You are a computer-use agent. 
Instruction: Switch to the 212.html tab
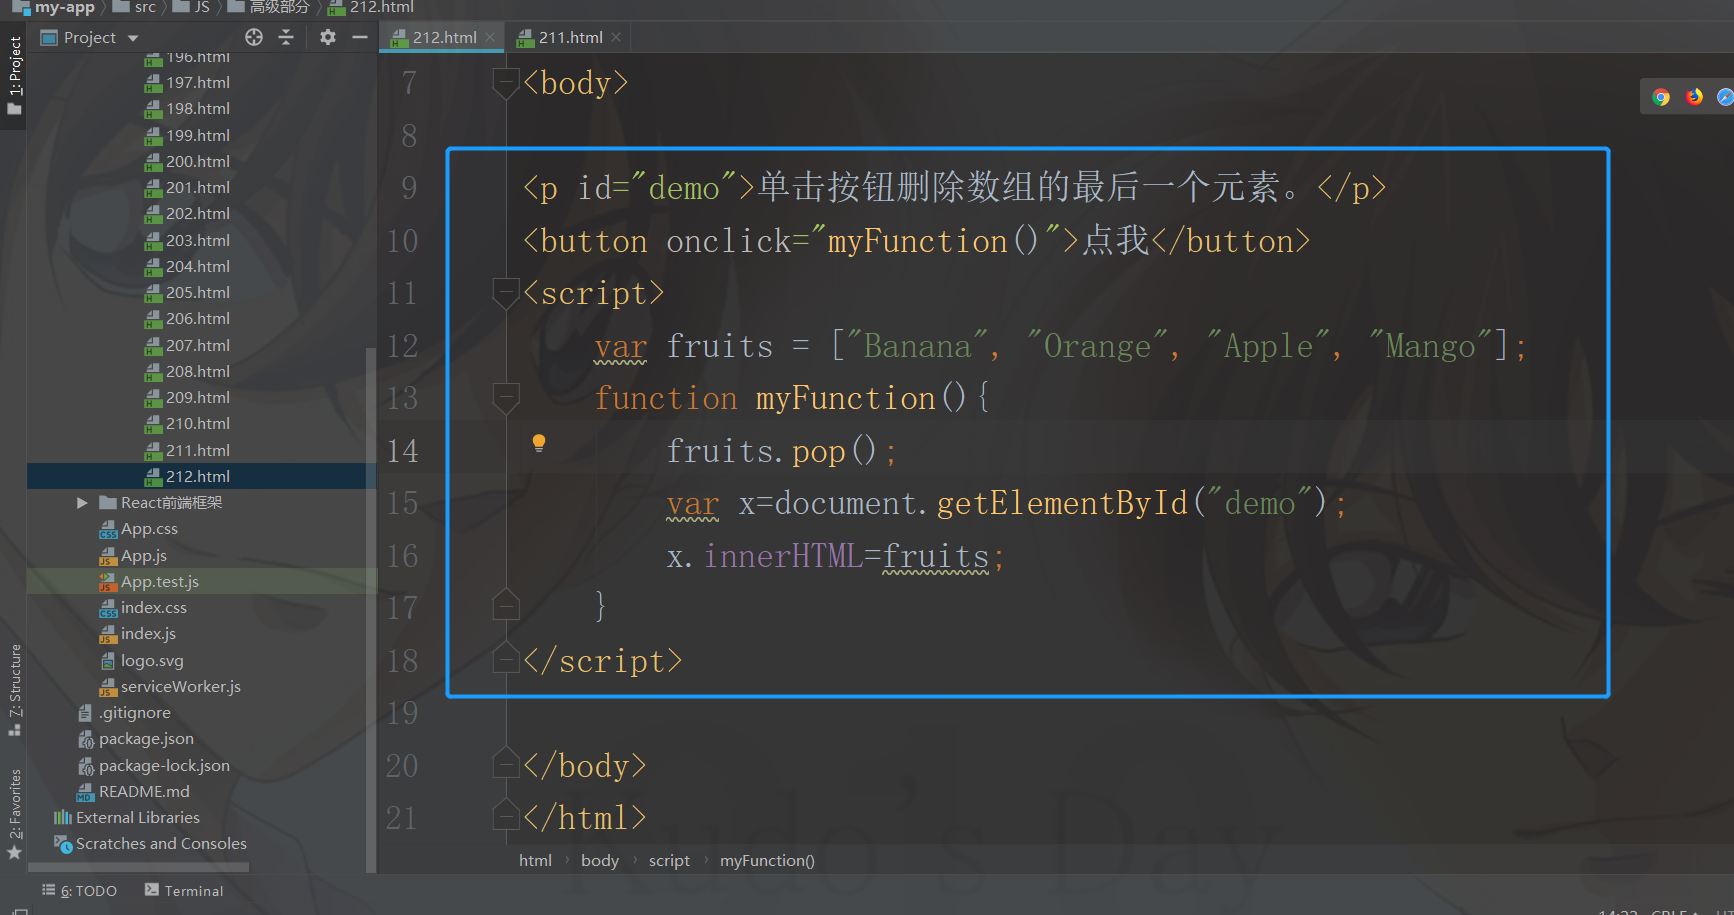point(443,37)
